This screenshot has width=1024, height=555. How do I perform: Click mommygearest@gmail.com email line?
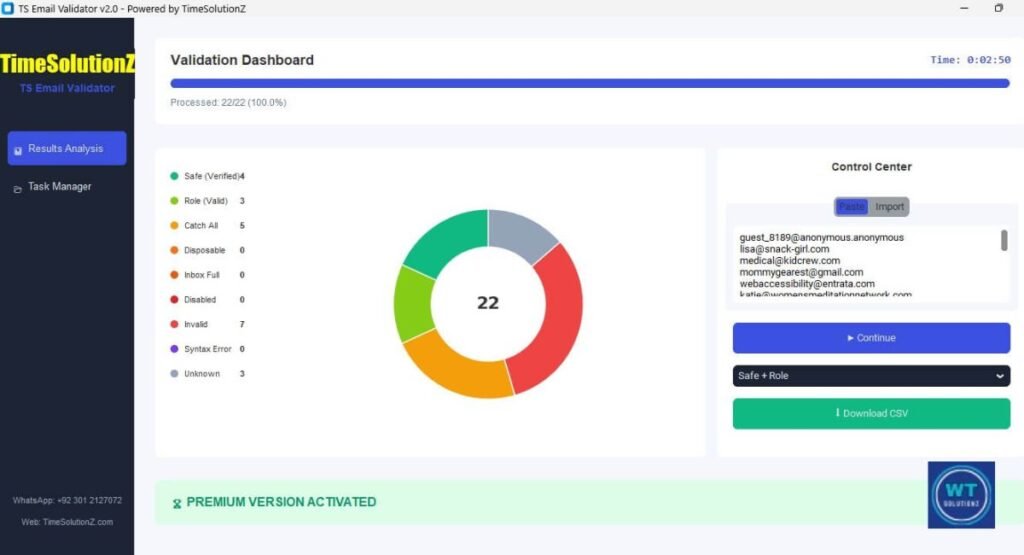point(801,272)
